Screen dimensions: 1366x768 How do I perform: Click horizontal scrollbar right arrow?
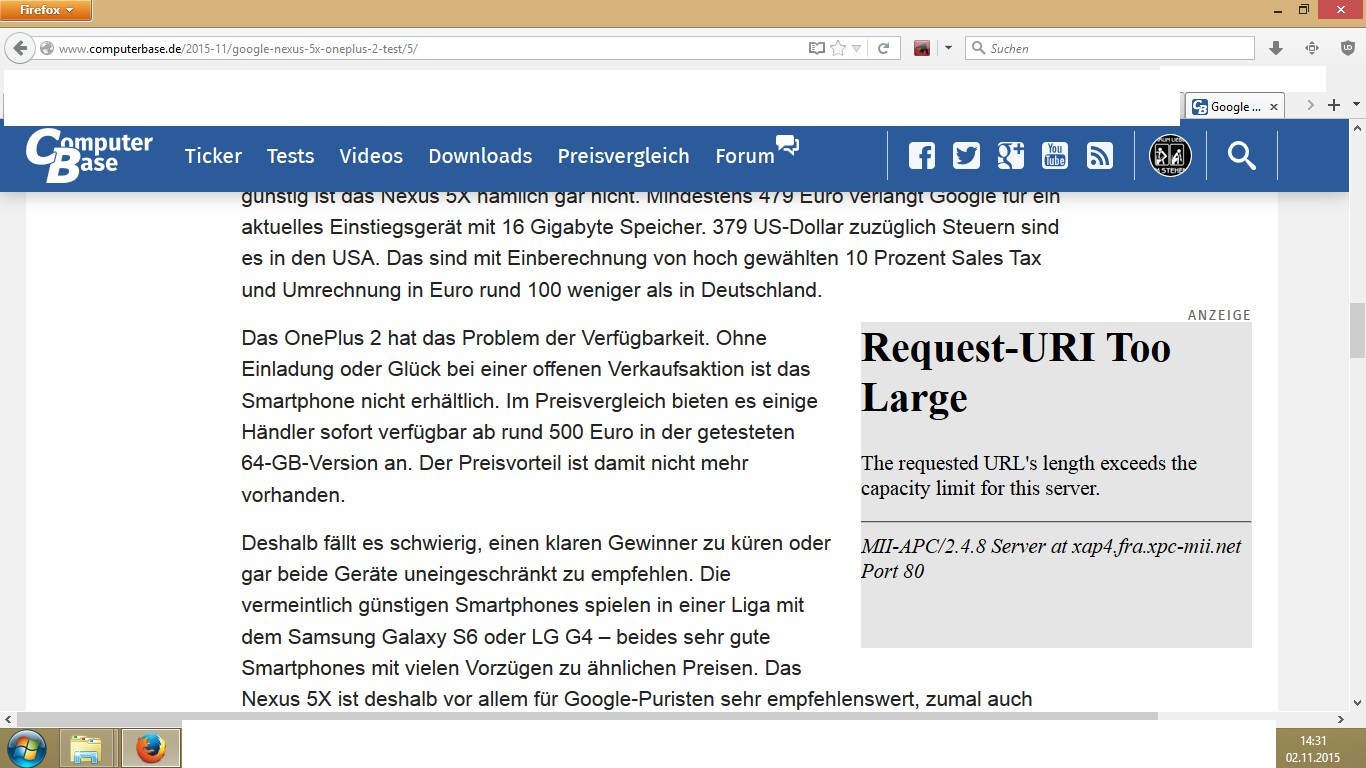(x=1342, y=718)
